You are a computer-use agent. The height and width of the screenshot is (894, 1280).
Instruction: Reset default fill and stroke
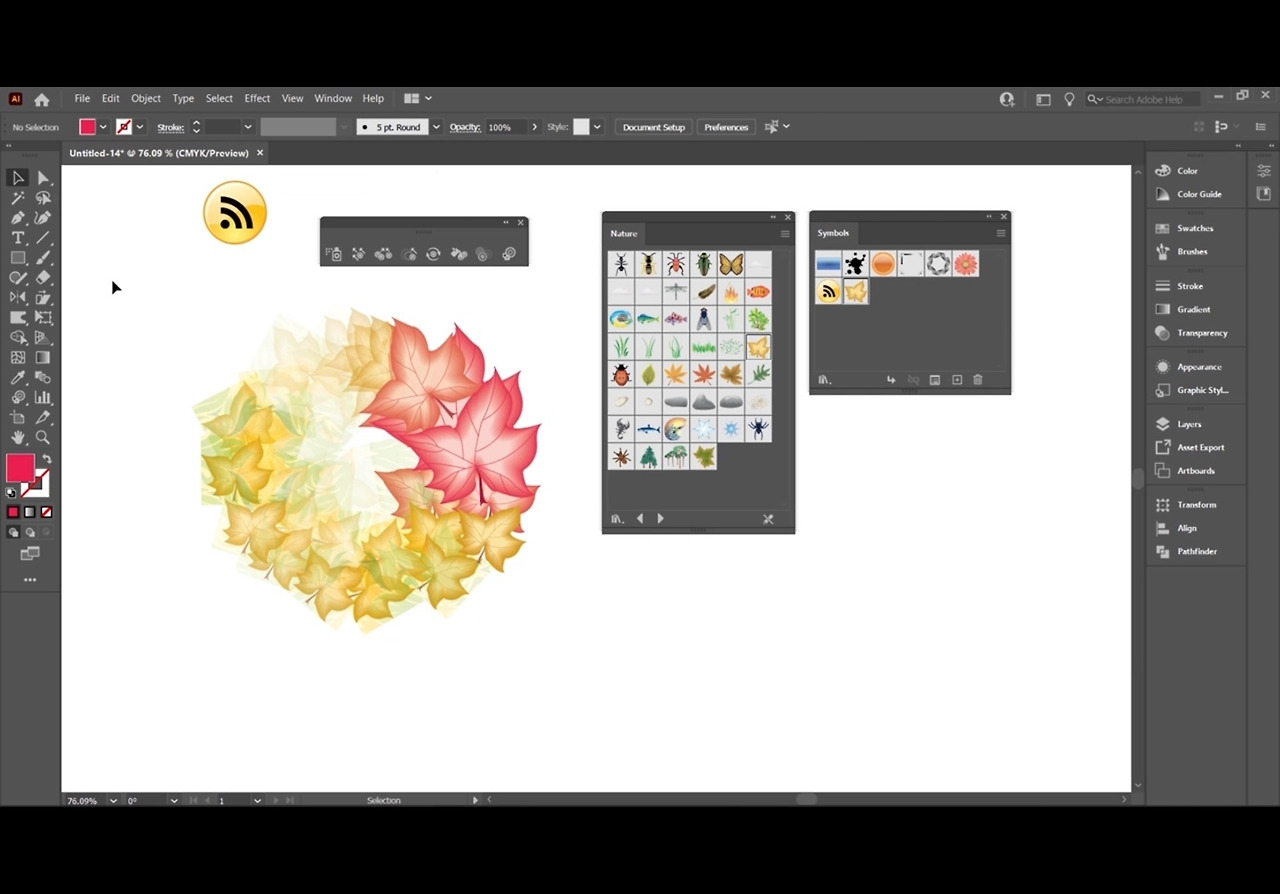[x=11, y=492]
